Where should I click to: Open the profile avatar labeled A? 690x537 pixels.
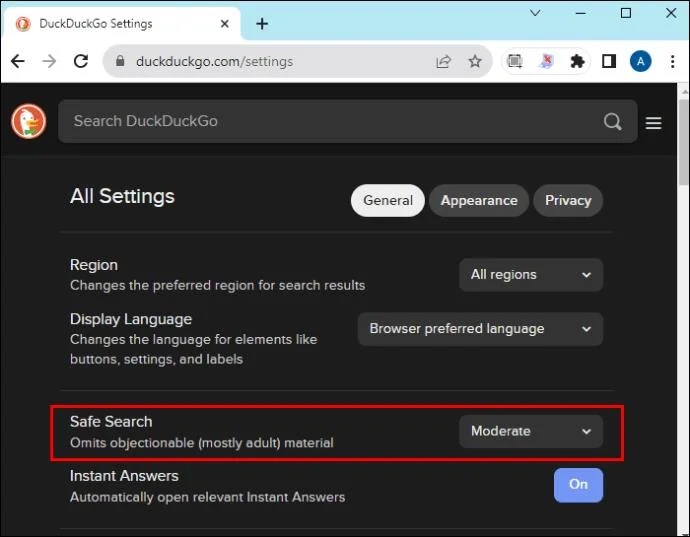click(x=640, y=61)
